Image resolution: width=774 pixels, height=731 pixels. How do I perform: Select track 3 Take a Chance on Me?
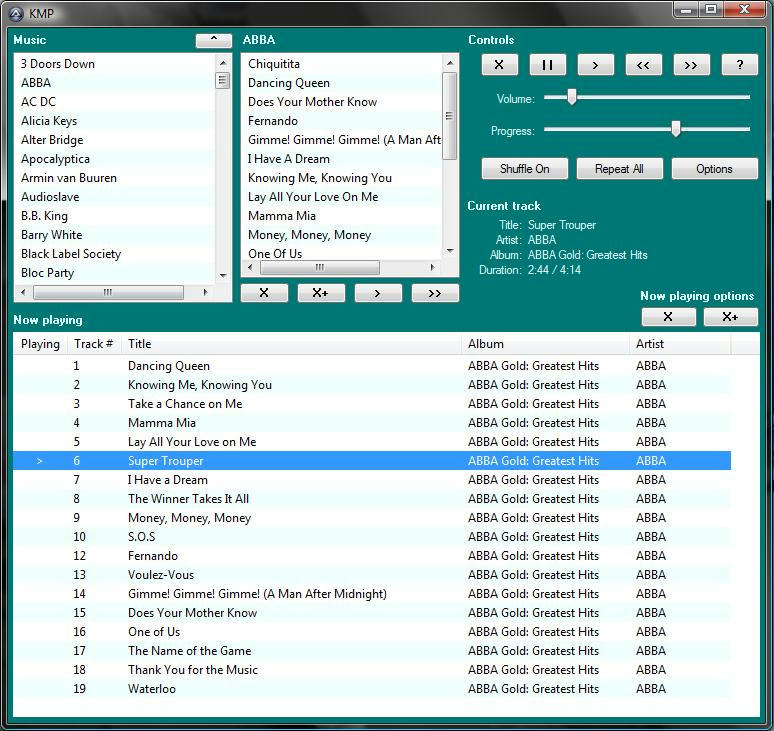[372, 404]
